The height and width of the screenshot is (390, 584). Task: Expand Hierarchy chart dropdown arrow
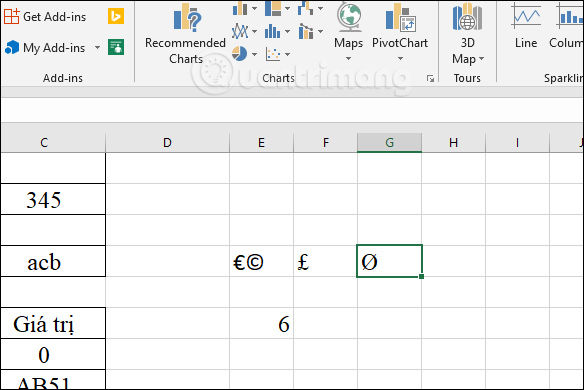[x=287, y=8]
